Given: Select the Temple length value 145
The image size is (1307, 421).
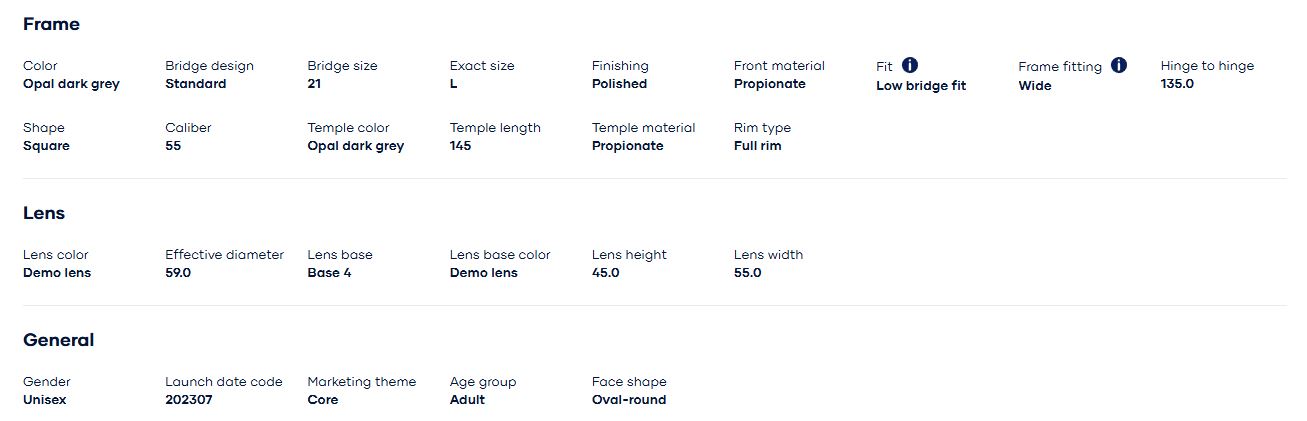Looking at the screenshot, I should [460, 146].
